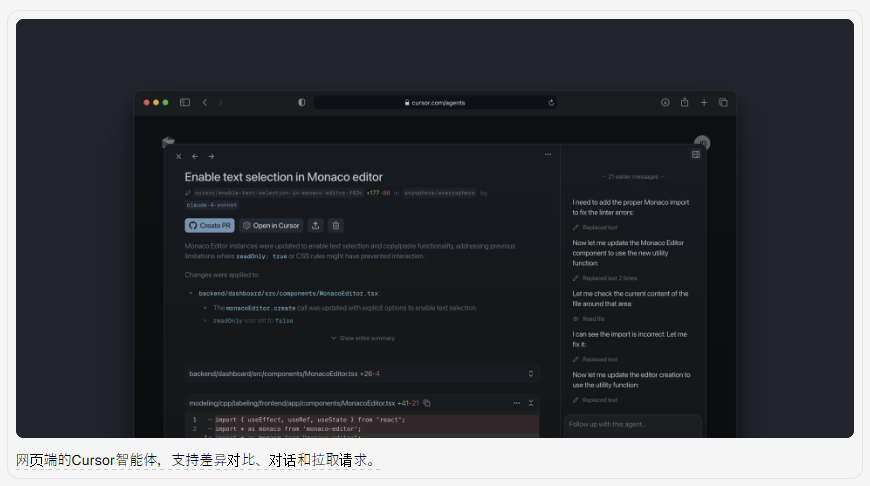Click the Enable text selection in Monaco editor title

point(284,177)
